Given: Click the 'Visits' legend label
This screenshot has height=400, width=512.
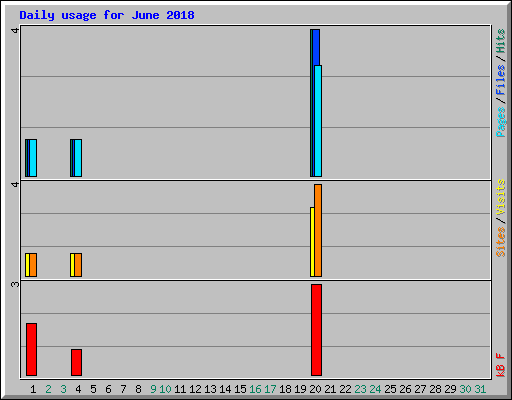Looking at the screenshot, I should point(501,198).
